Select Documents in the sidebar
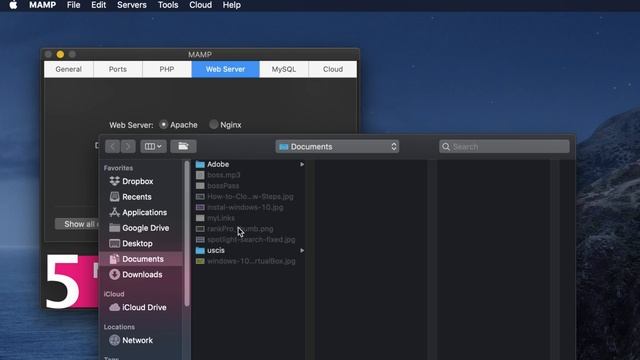Viewport: 640px width, 360px height. click(x=141, y=259)
